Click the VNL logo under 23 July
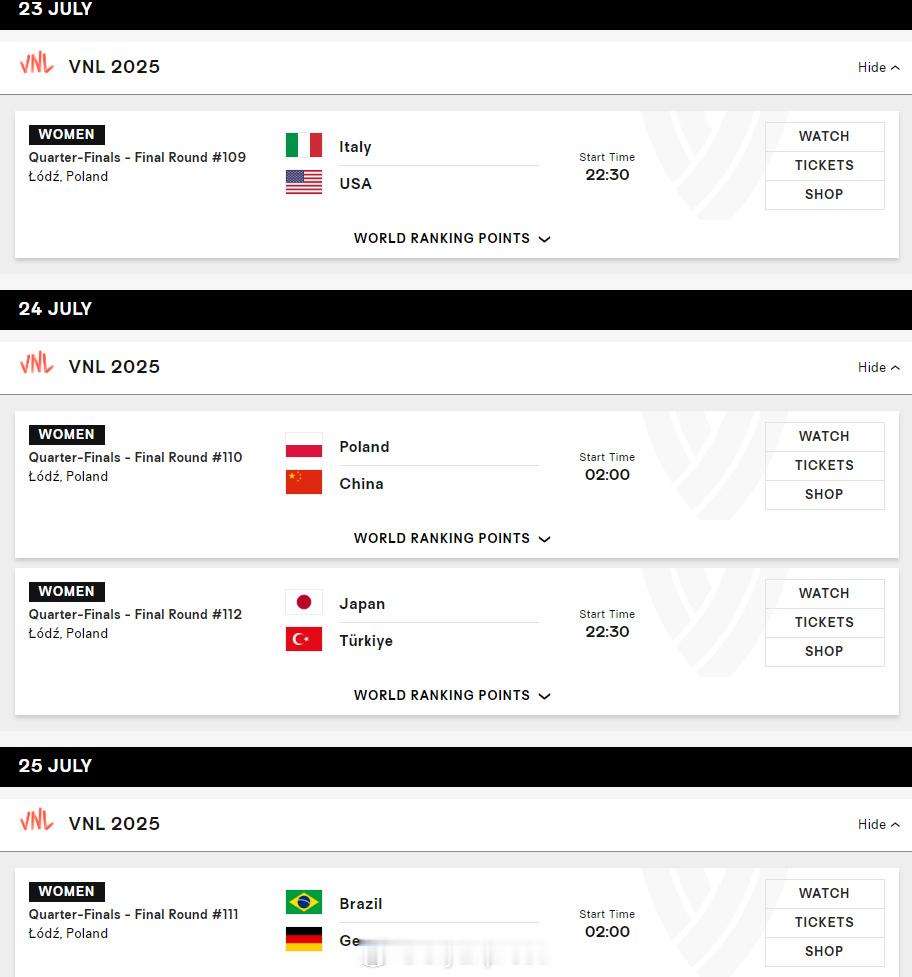Image resolution: width=912 pixels, height=977 pixels. 37,63
